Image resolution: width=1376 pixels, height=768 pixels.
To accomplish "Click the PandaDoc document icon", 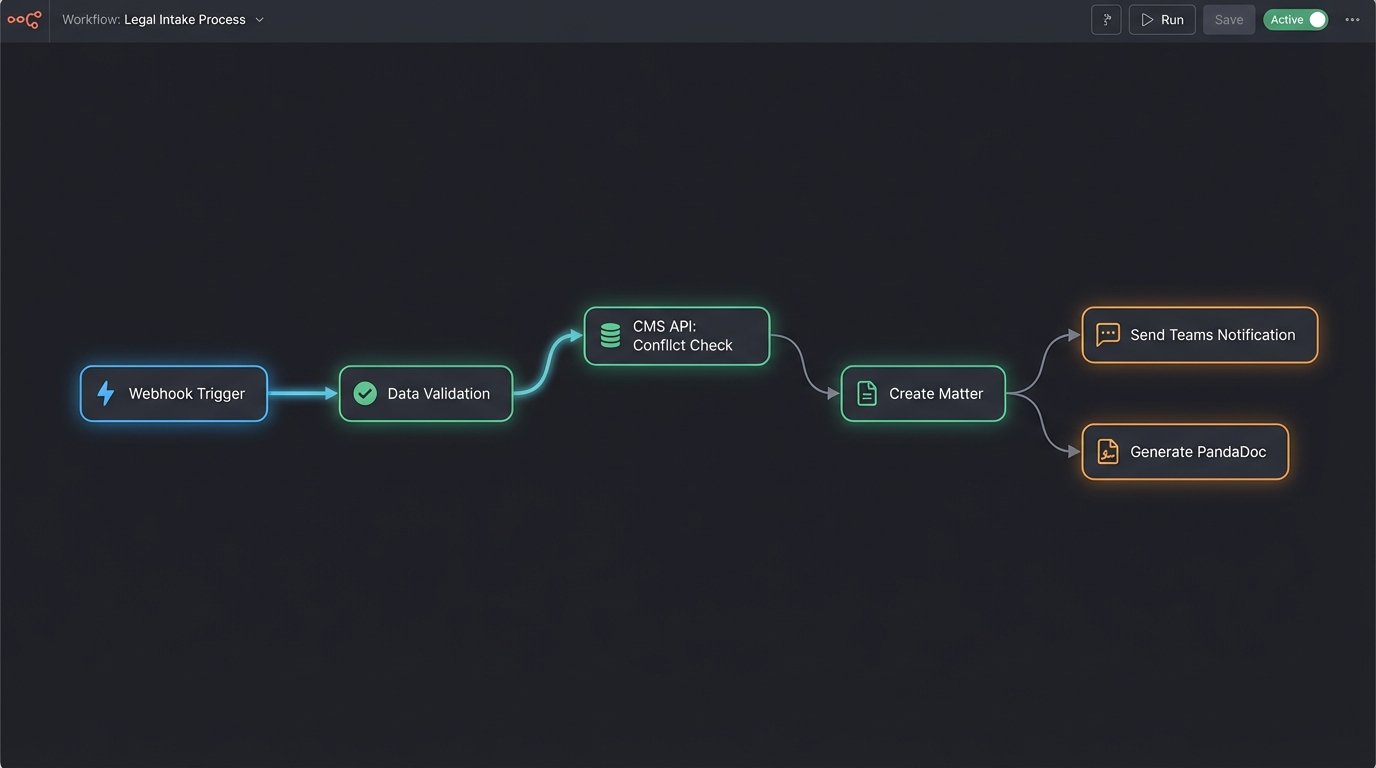I will pos(1107,451).
